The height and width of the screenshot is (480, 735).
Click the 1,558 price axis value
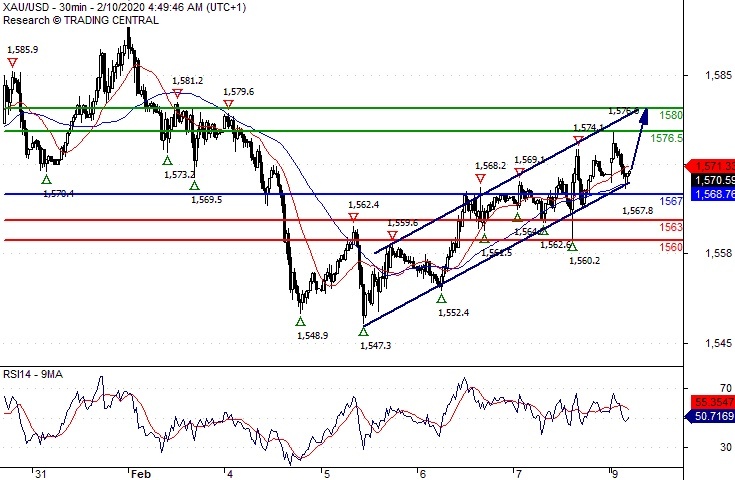(718, 254)
